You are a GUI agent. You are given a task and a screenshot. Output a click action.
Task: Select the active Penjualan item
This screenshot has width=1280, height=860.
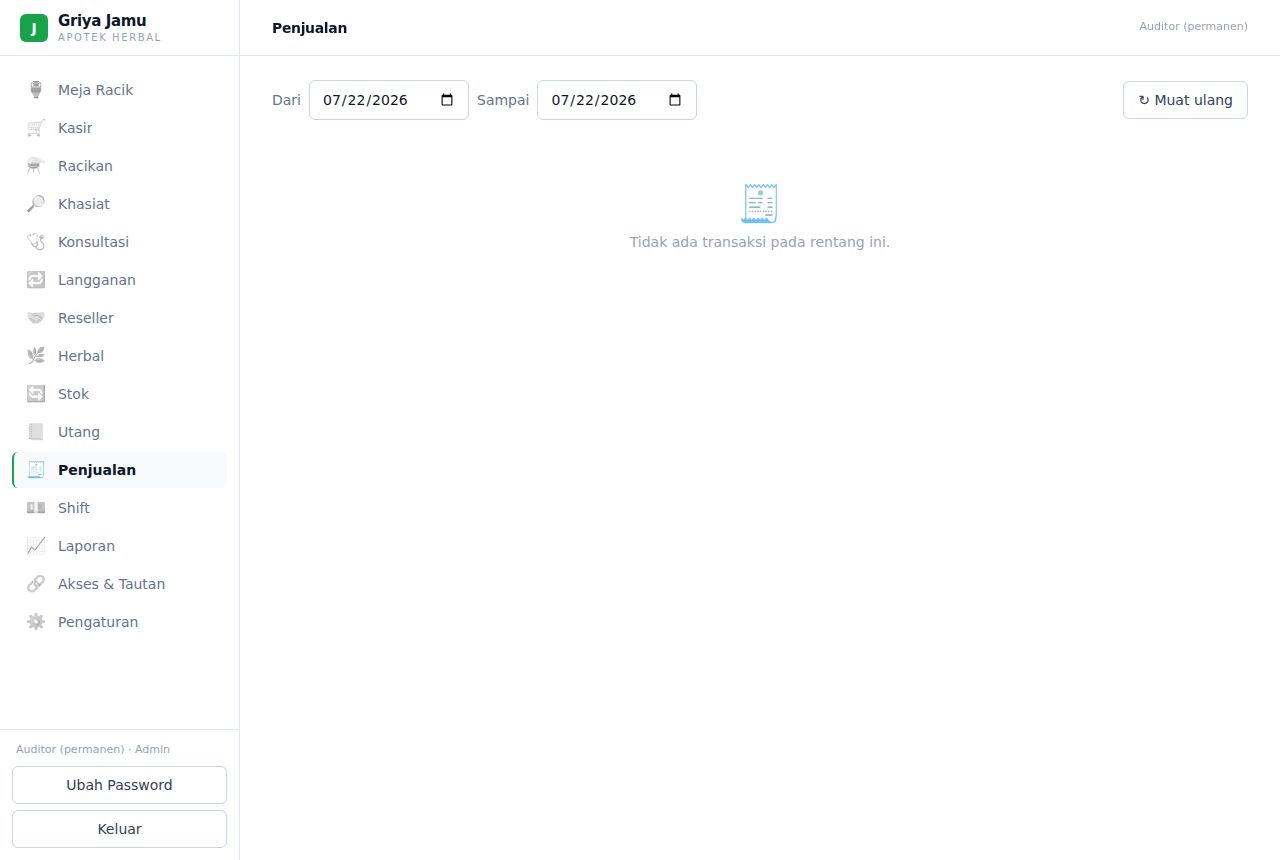click(119, 470)
